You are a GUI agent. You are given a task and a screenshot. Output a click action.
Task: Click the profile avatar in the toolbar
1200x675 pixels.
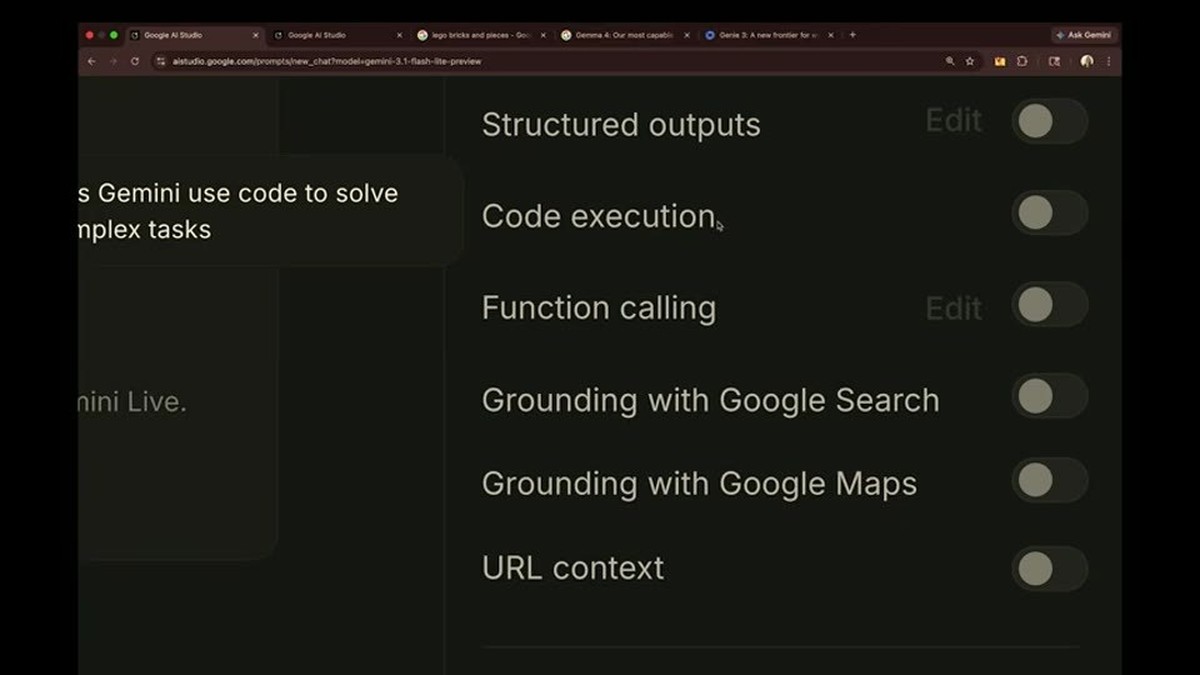coord(1087,61)
